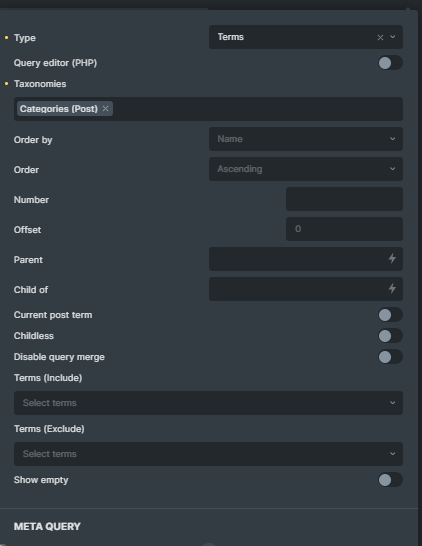Enable Current post term toggle

tap(390, 315)
